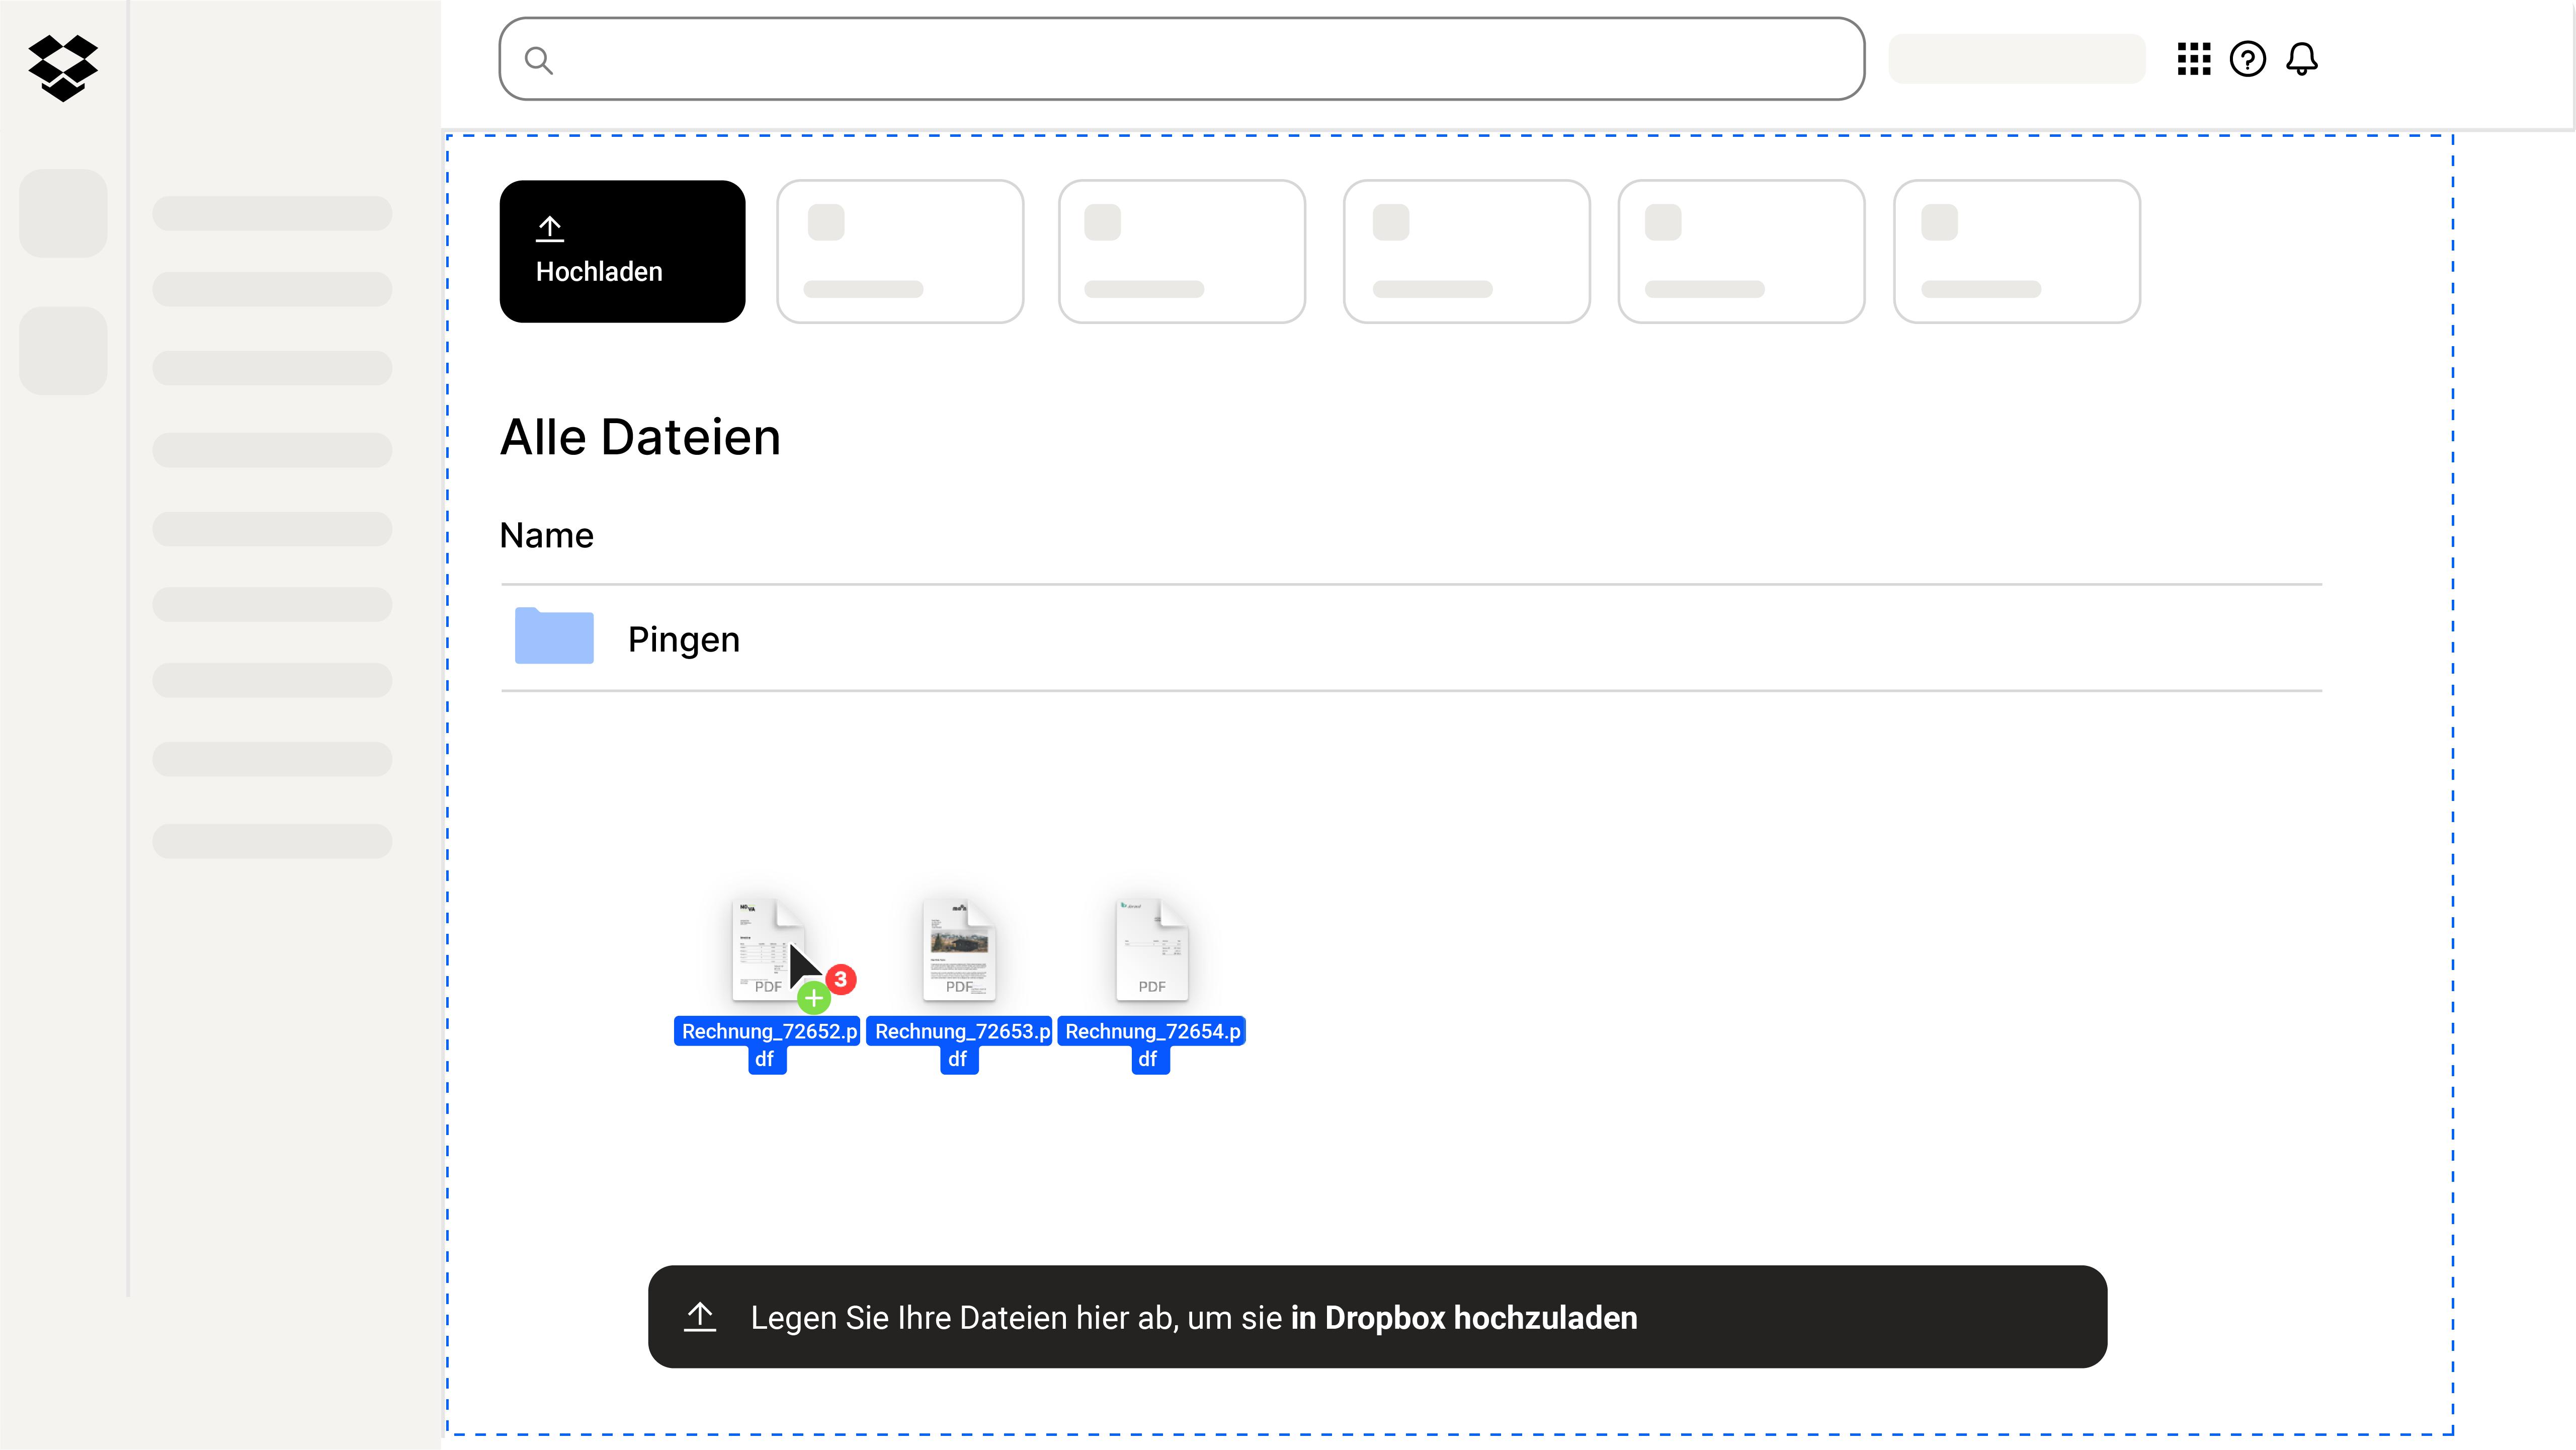
Task: Click the help question mark icon
Action: (2249, 59)
